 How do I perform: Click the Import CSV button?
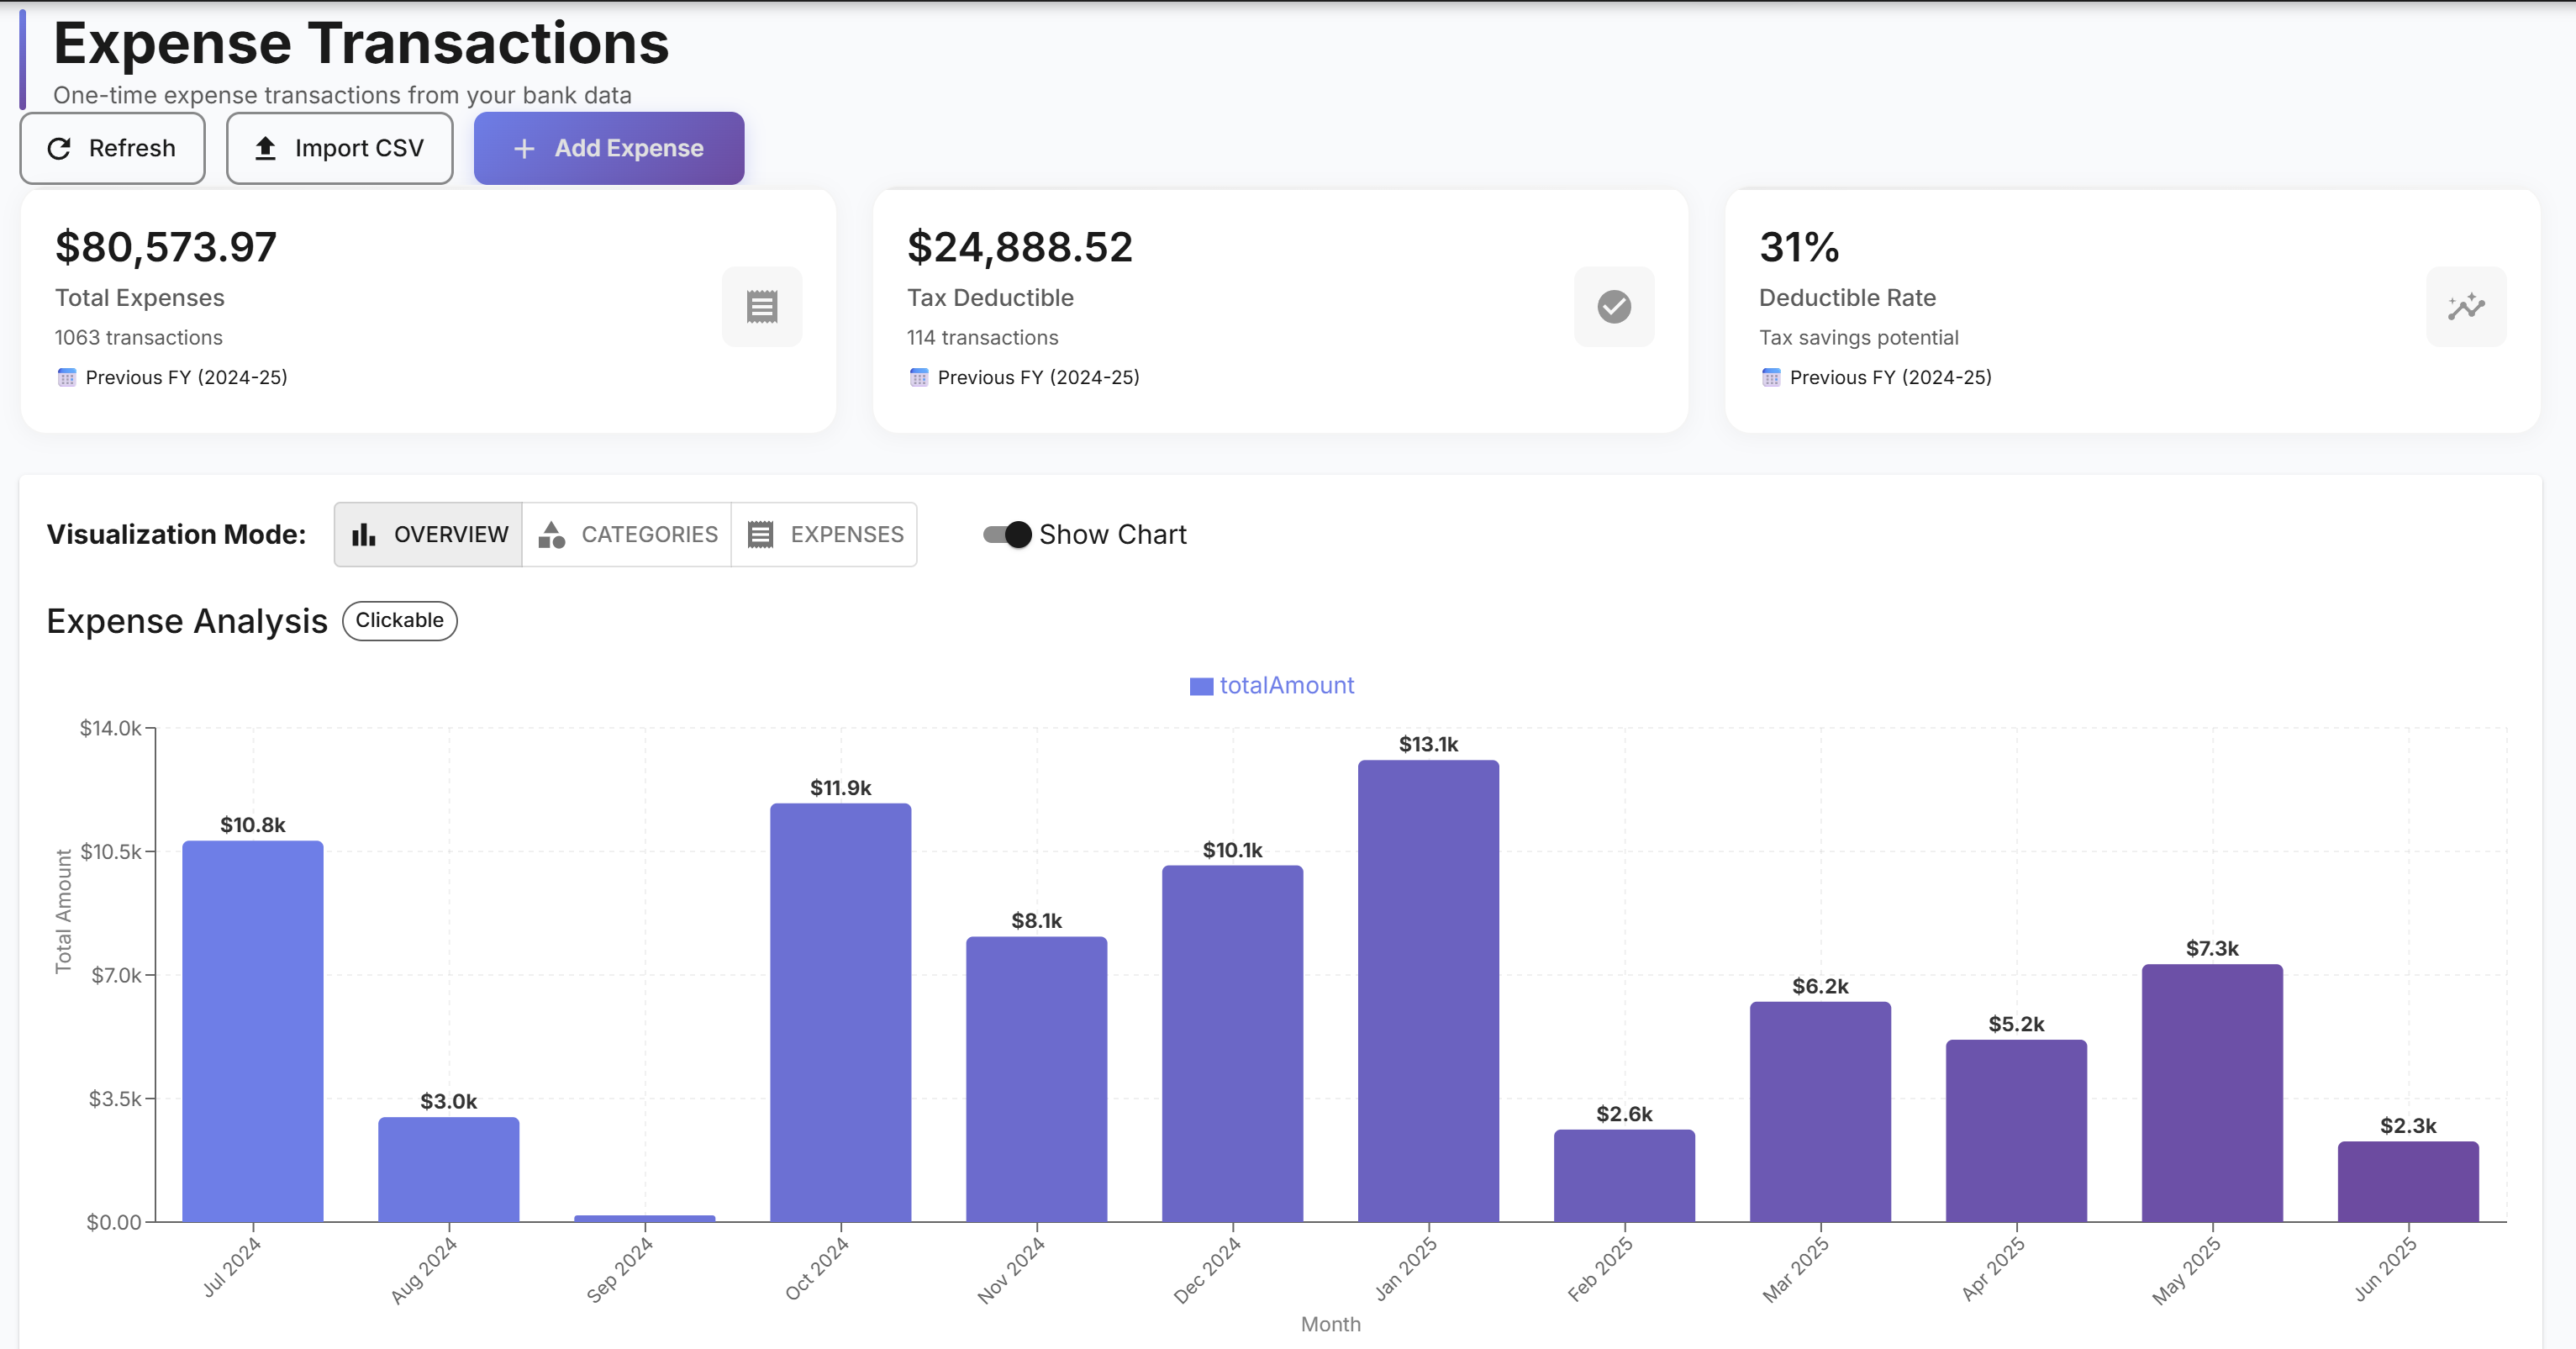coord(339,148)
